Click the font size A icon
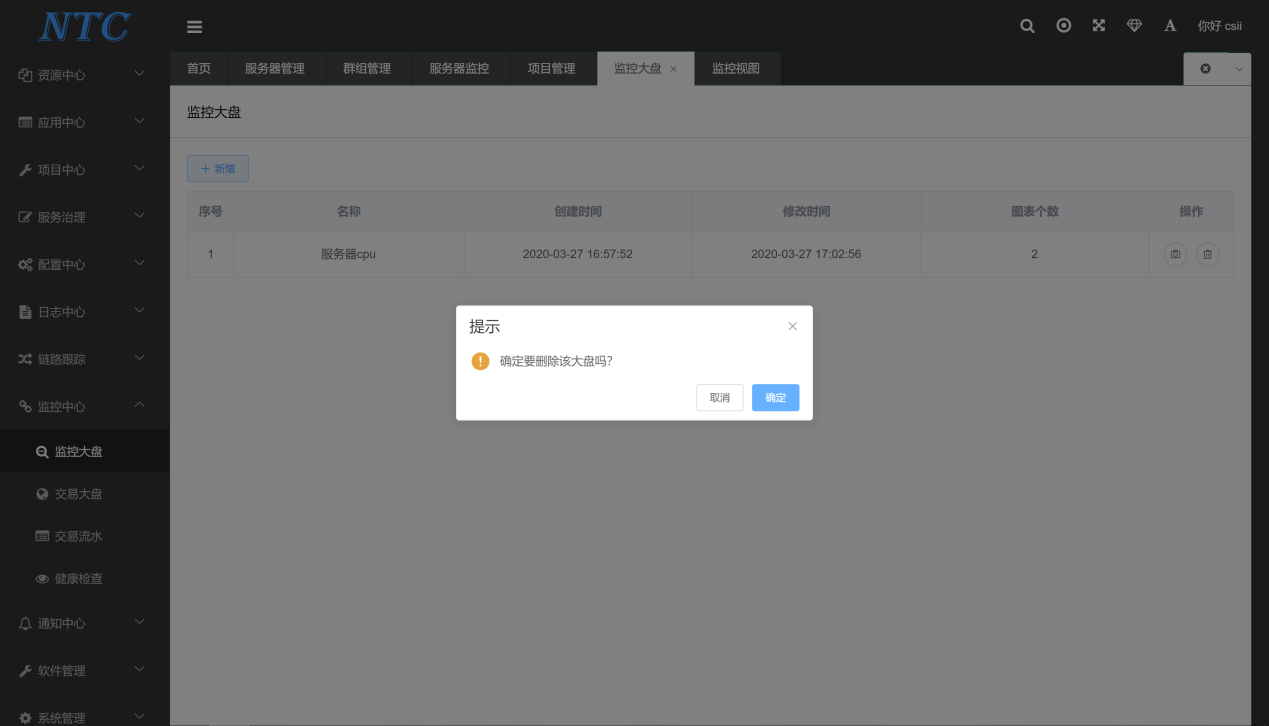This screenshot has width=1269, height=726. point(1170,26)
